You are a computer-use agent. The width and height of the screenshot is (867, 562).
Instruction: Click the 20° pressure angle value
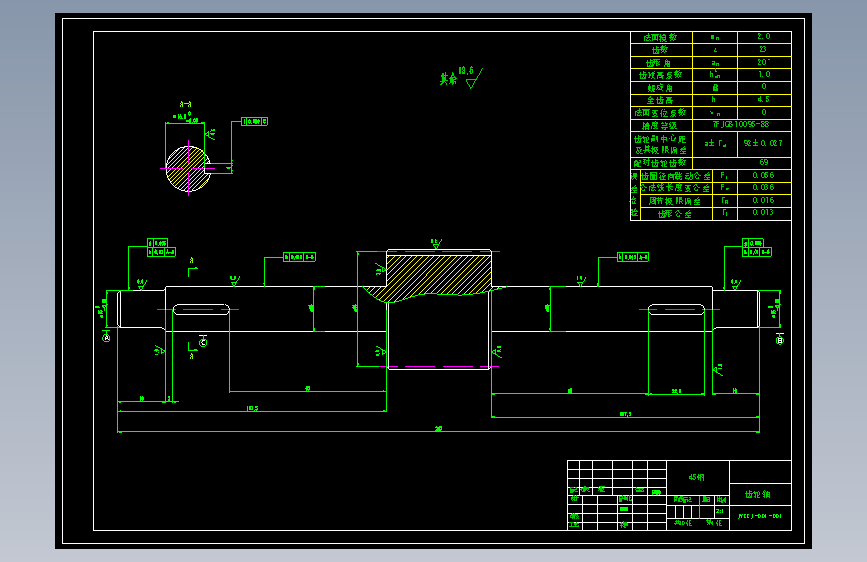point(764,63)
